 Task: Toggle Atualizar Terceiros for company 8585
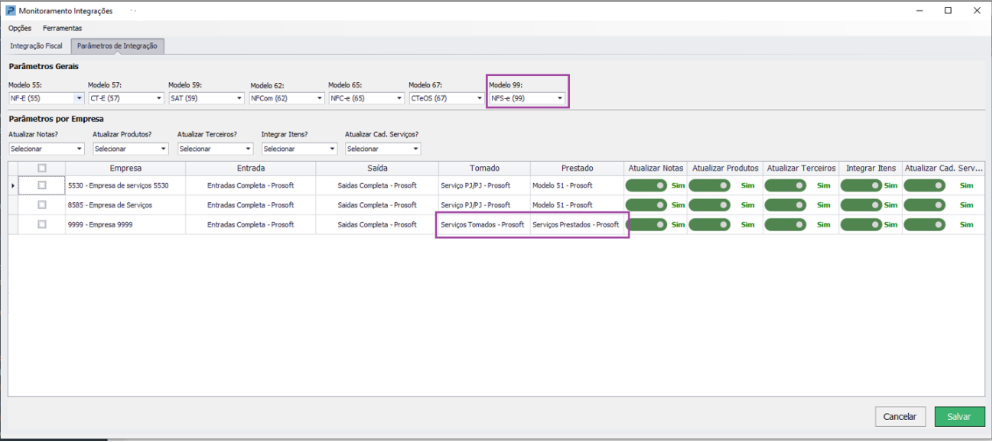[x=785, y=205]
